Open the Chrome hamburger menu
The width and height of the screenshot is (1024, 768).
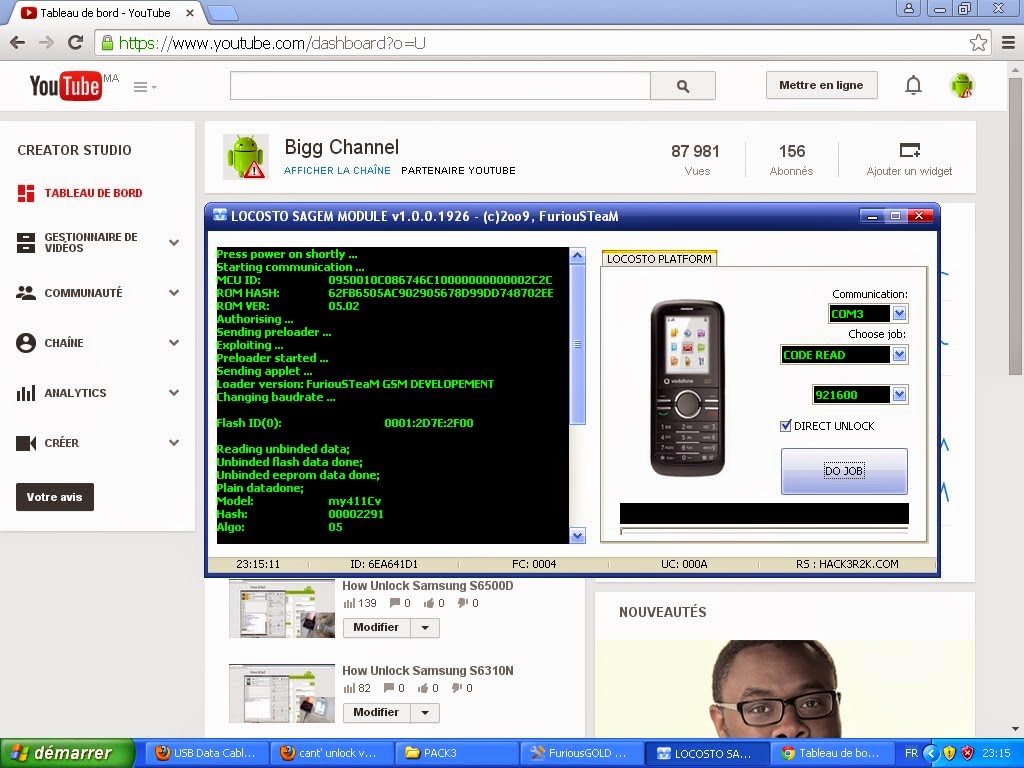(1008, 43)
